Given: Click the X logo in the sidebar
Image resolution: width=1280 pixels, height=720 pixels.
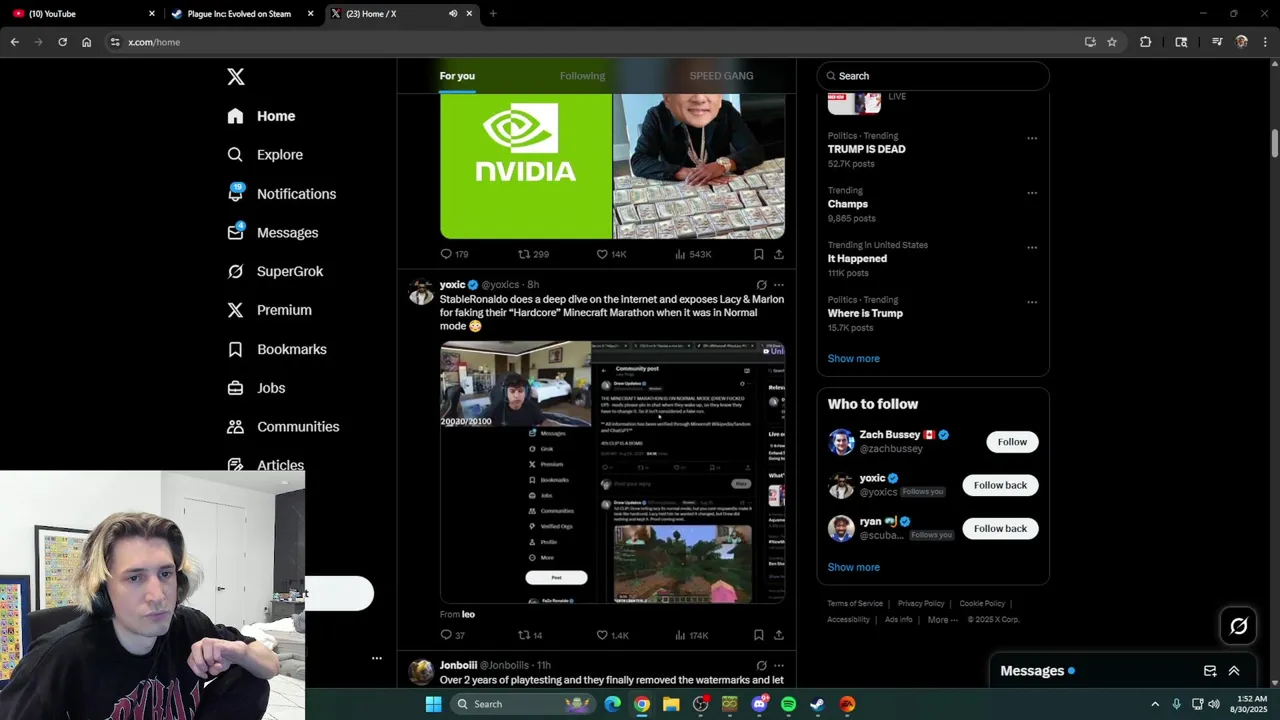Looking at the screenshot, I should 235,77.
